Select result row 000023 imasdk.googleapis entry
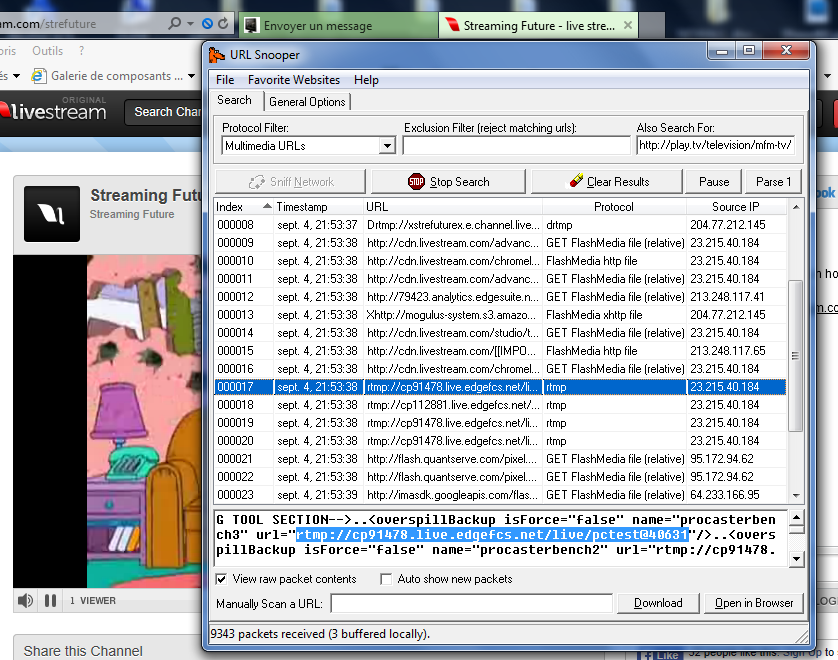 pos(500,495)
